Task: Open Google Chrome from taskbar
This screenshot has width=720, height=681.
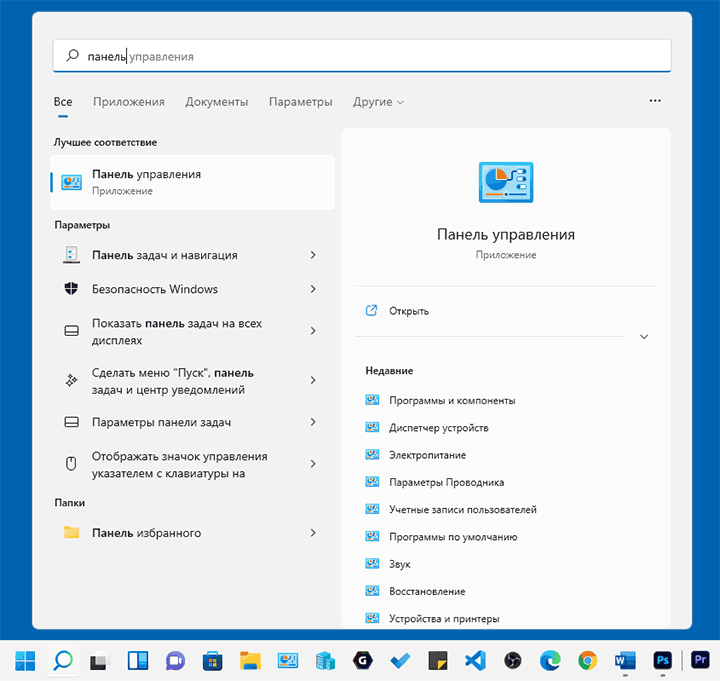Action: [588, 661]
